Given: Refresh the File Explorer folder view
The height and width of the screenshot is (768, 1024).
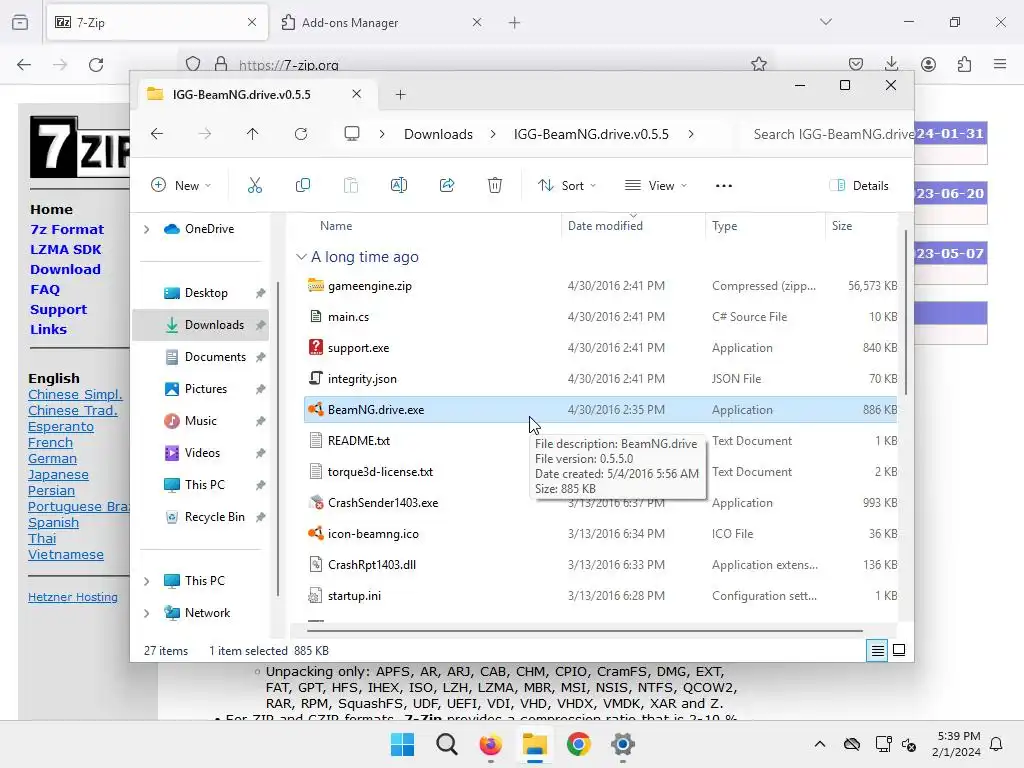Looking at the screenshot, I should click(x=300, y=134).
